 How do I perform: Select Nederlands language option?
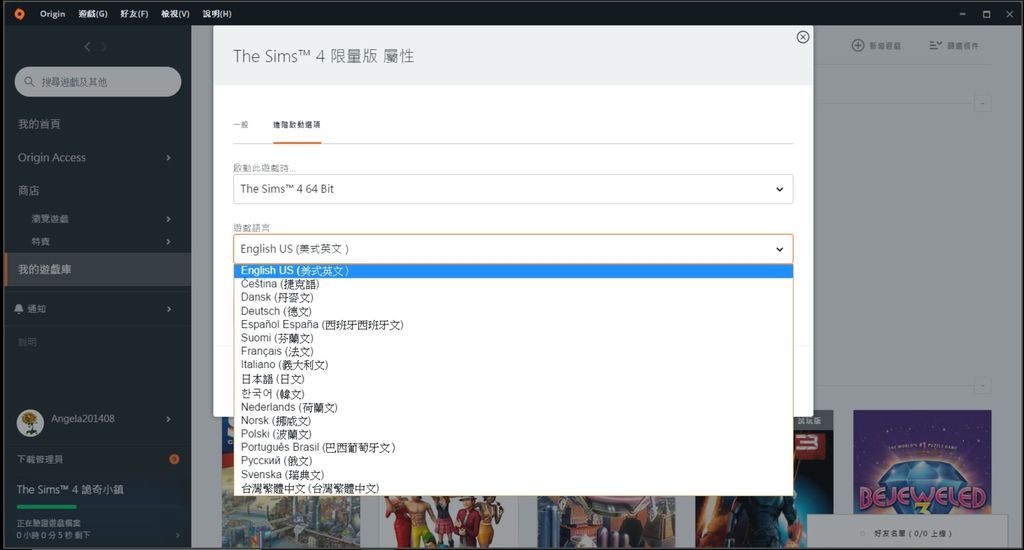click(513, 407)
